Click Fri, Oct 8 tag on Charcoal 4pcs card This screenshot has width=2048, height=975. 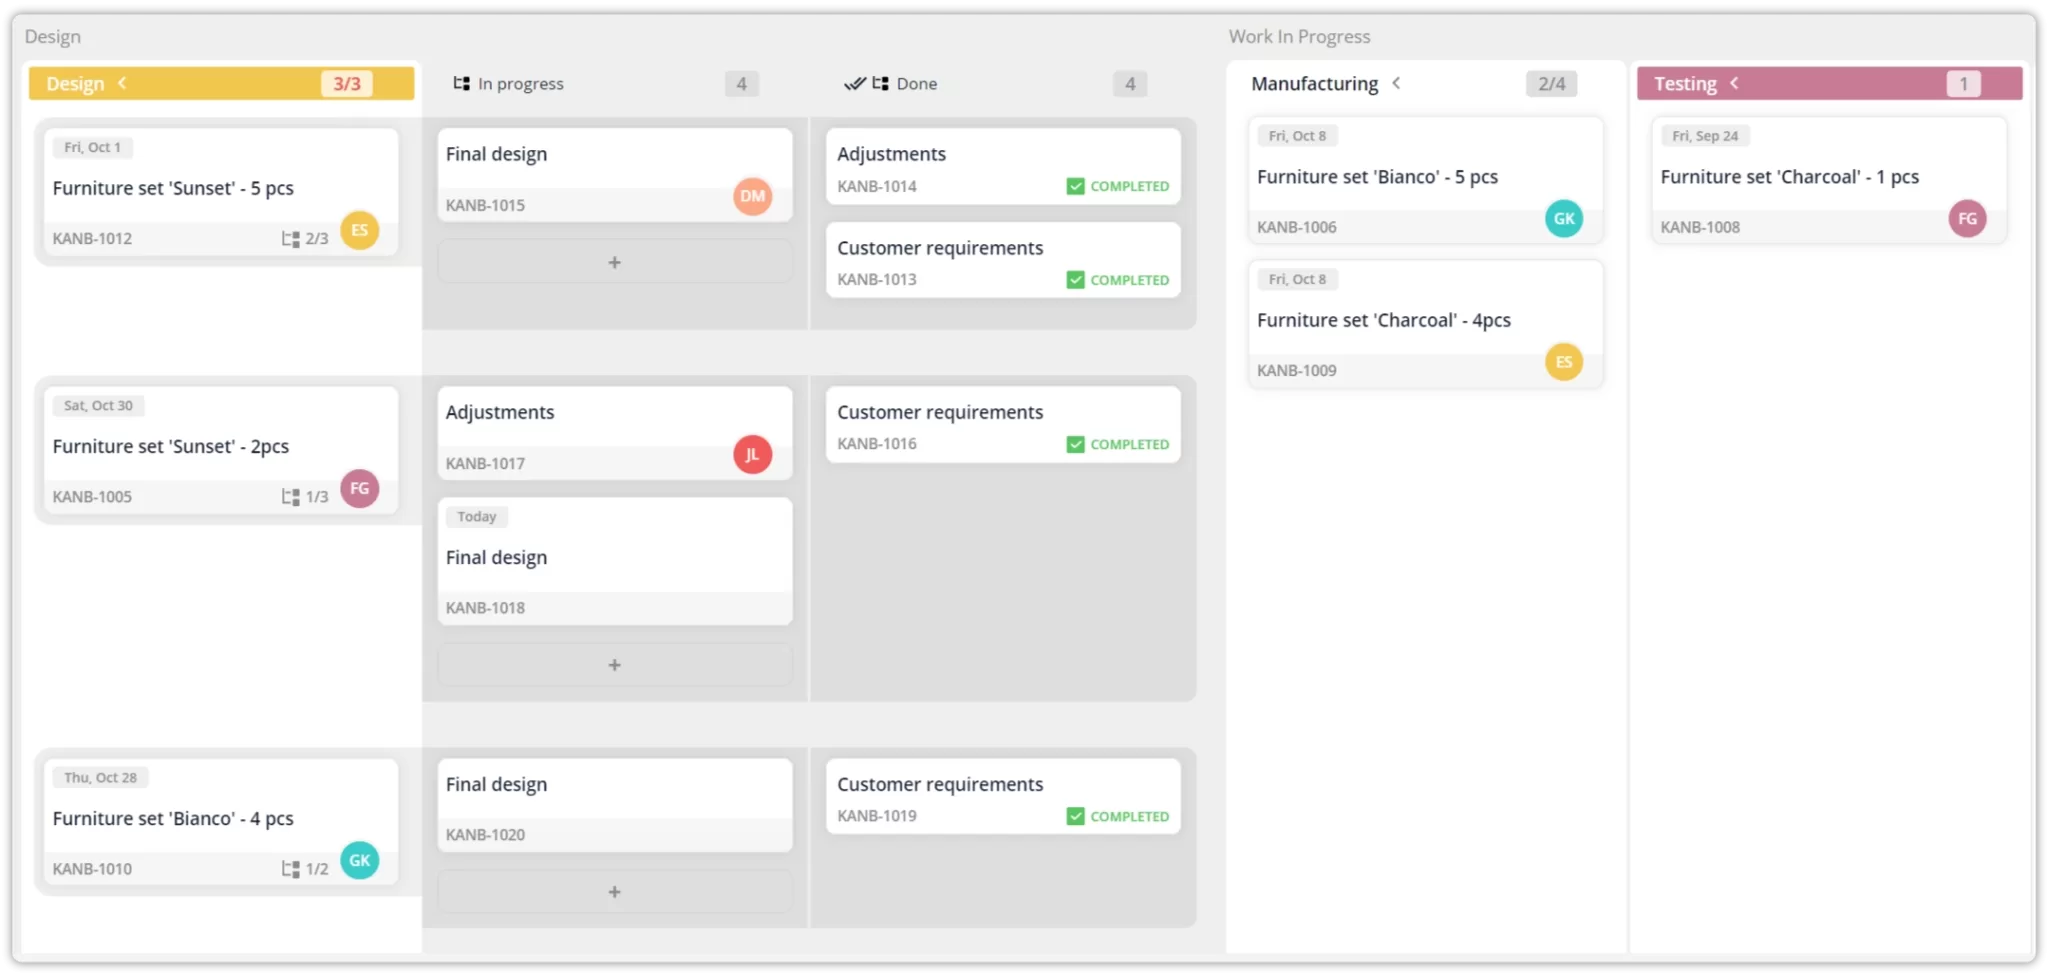click(x=1297, y=279)
